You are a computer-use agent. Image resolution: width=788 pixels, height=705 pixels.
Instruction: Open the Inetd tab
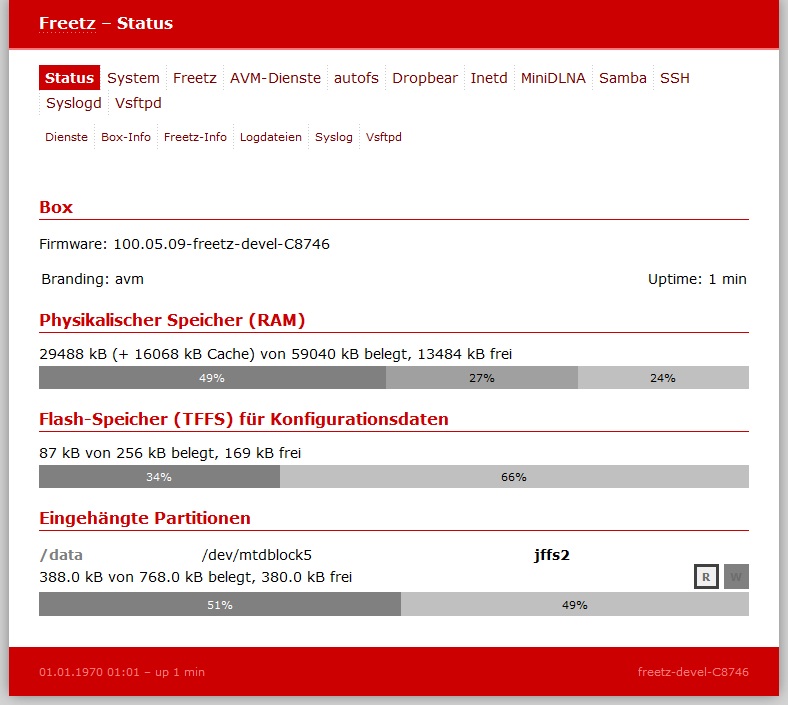point(489,78)
